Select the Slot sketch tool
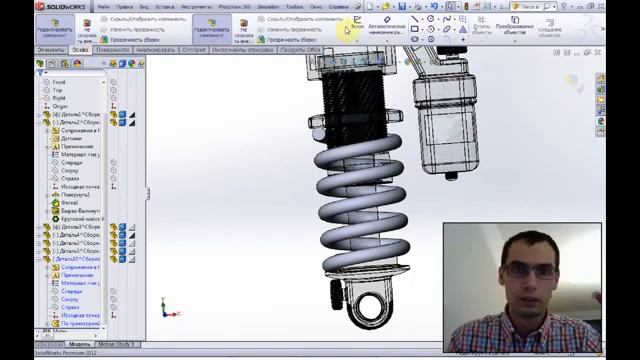 (x=414, y=39)
